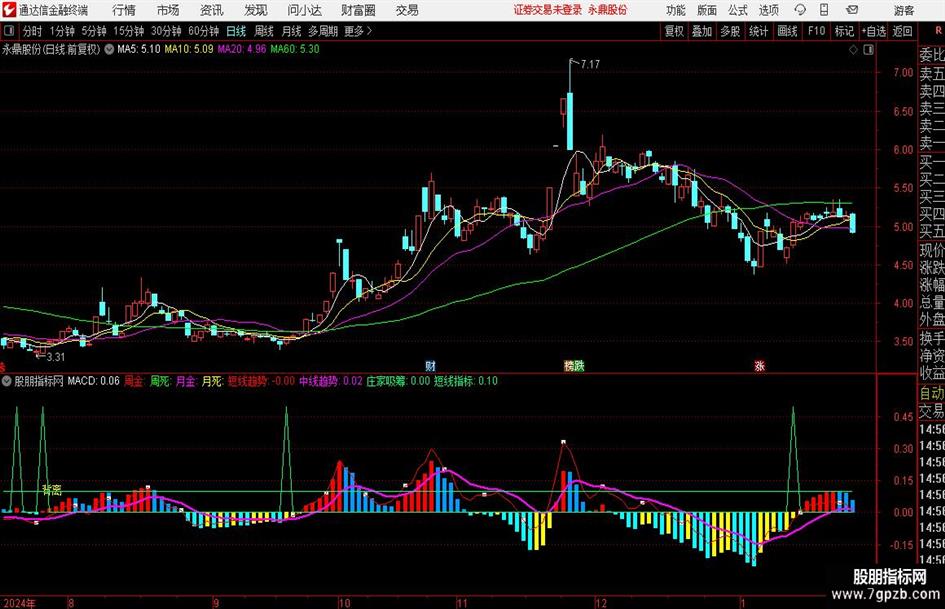Viewport: 945px width, 609px height.
Task: Click the MACD: 0.06 indicator value
Action: [x=93, y=381]
